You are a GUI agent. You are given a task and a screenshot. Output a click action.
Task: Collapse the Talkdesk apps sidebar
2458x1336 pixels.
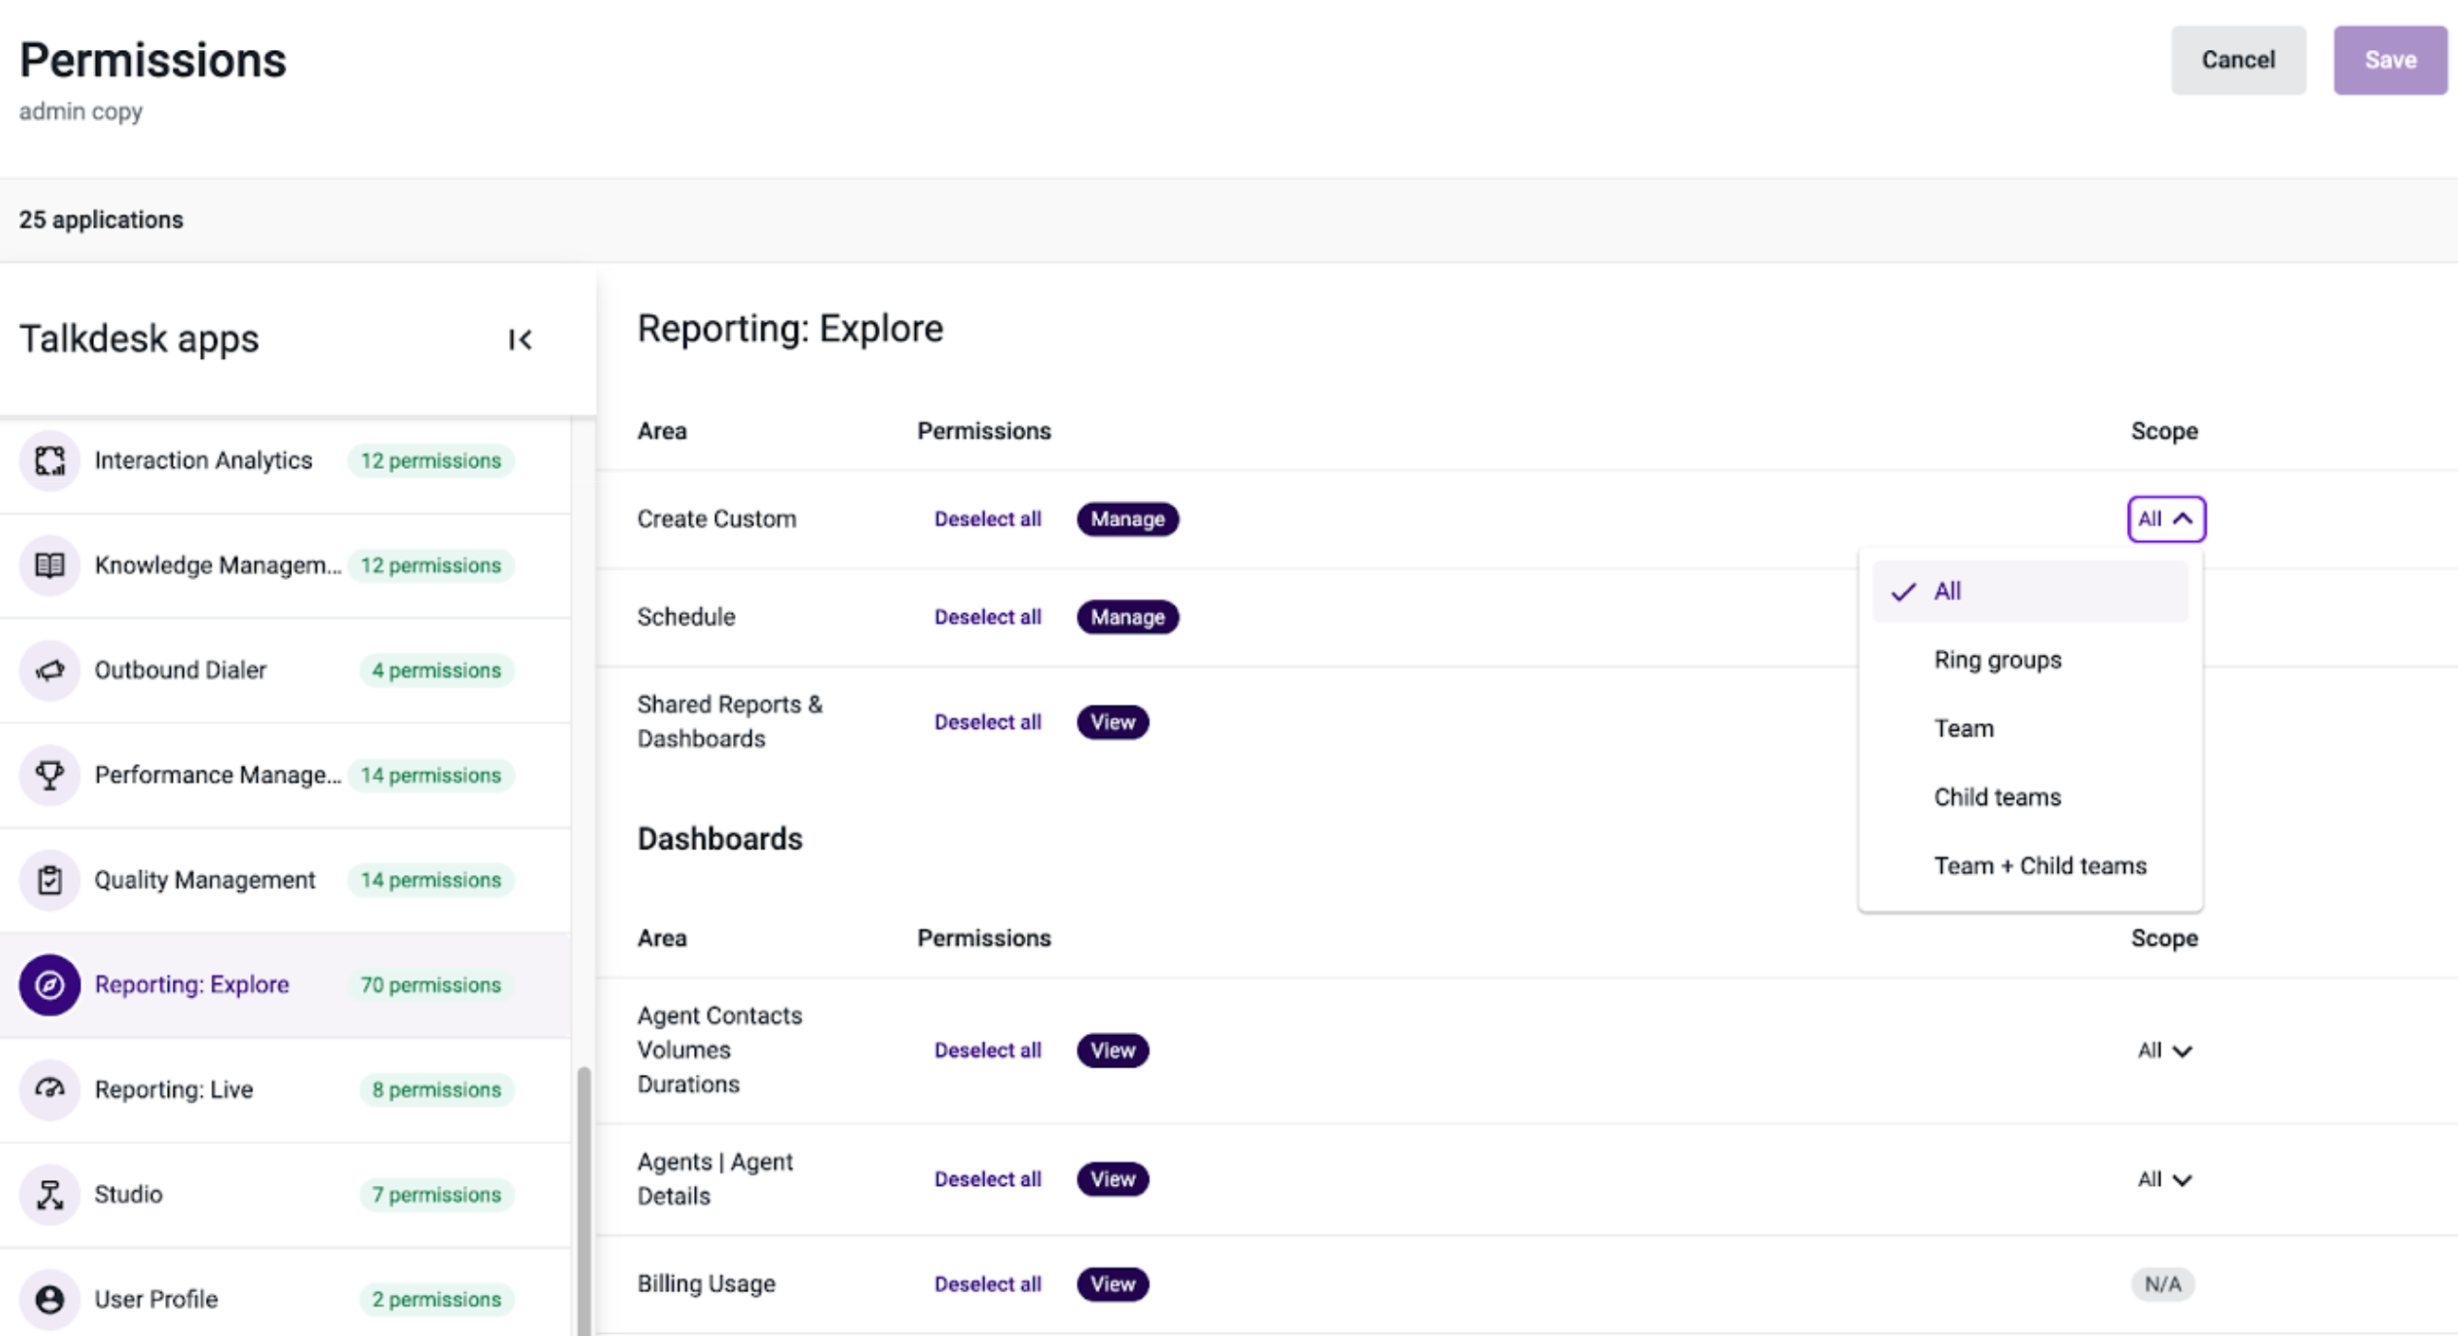pyautogui.click(x=520, y=340)
